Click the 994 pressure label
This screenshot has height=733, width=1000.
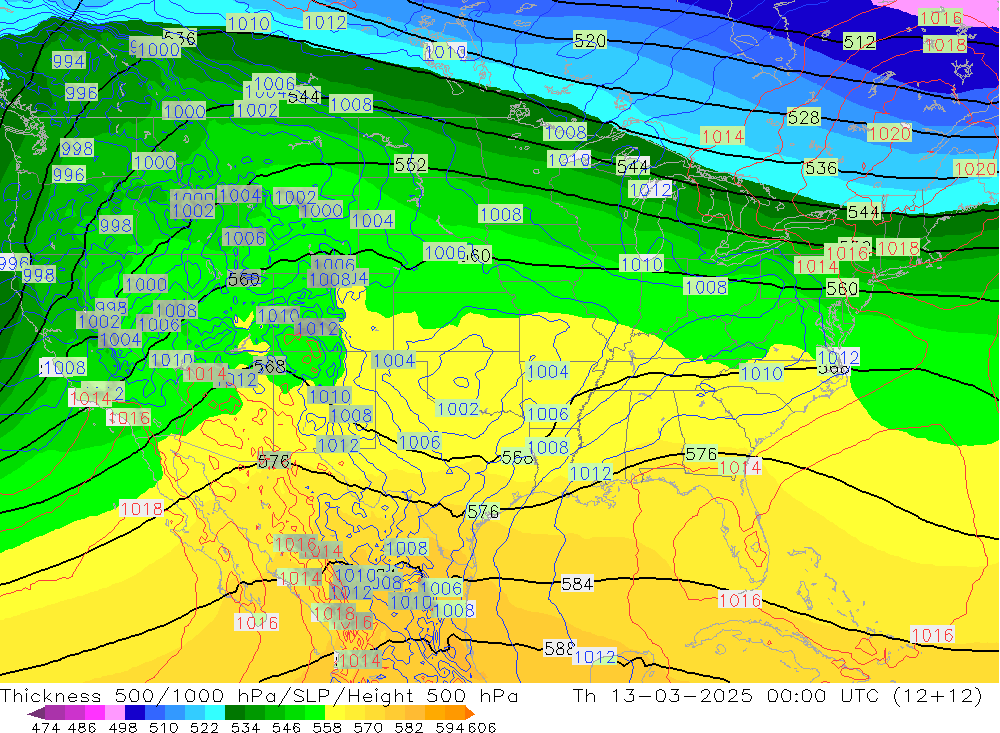tap(68, 61)
